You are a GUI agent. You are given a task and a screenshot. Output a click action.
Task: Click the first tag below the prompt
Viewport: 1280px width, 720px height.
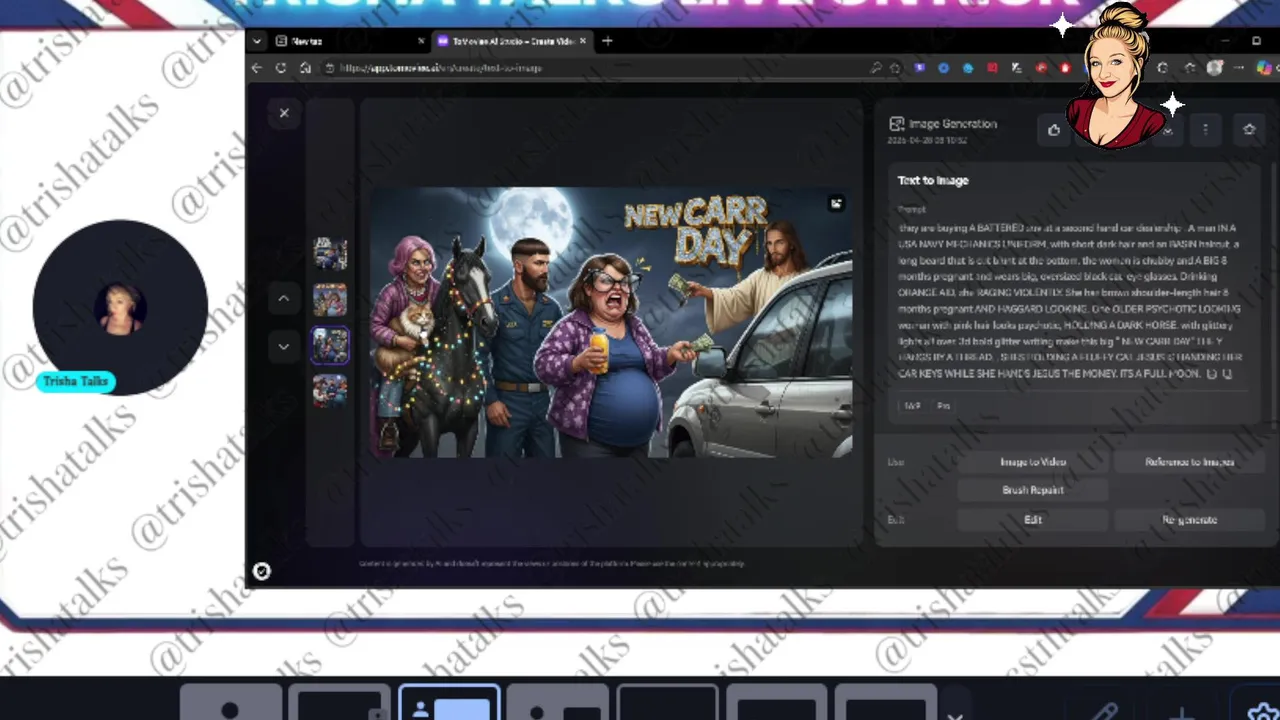coord(912,406)
